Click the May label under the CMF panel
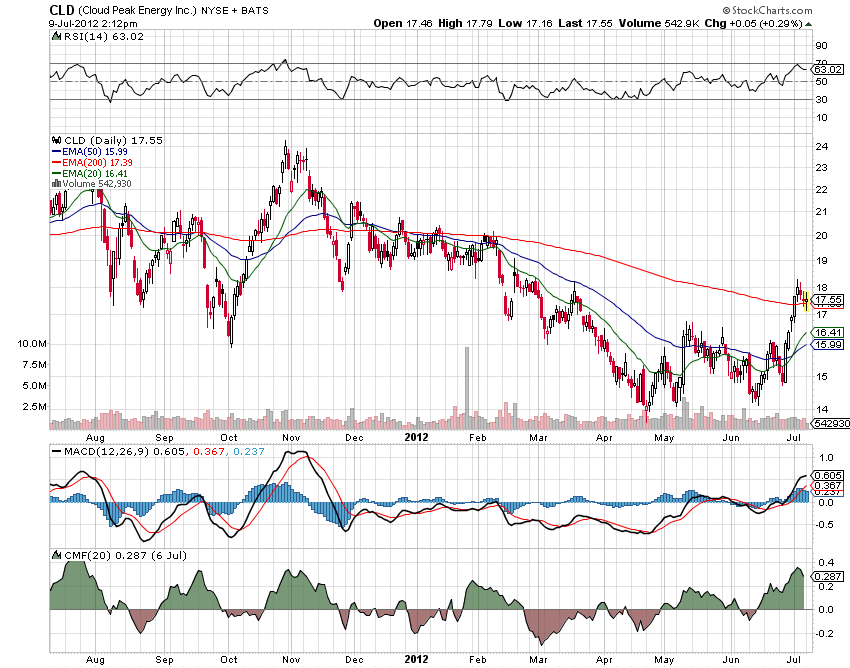 (664, 660)
